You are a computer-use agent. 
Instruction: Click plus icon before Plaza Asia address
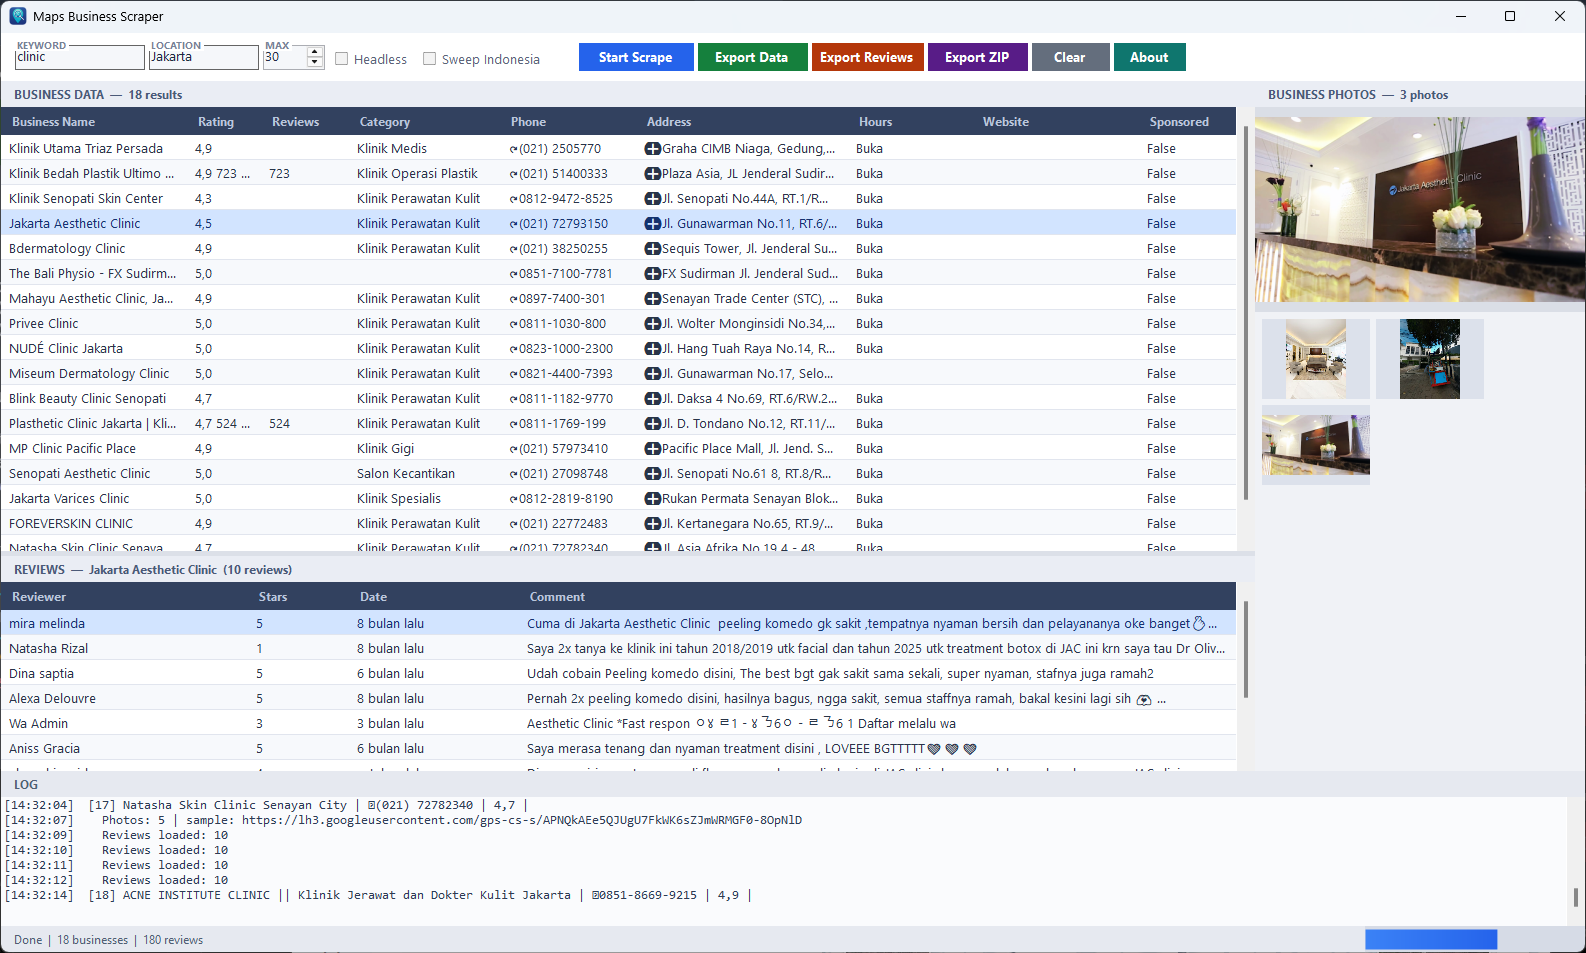coord(652,173)
